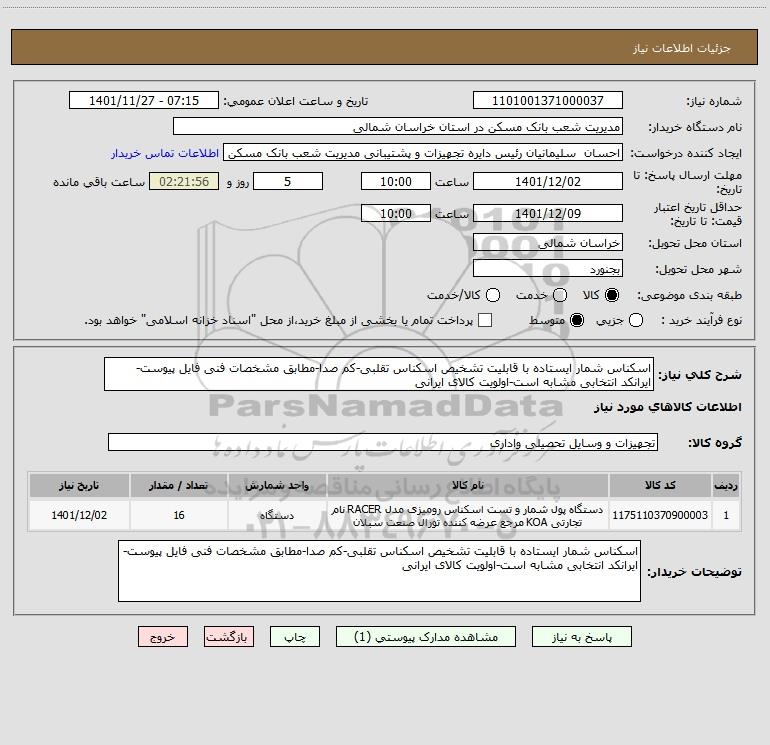Click the delivery province field خراسان شمالی
The width and height of the screenshot is (770, 745).
pos(548,242)
